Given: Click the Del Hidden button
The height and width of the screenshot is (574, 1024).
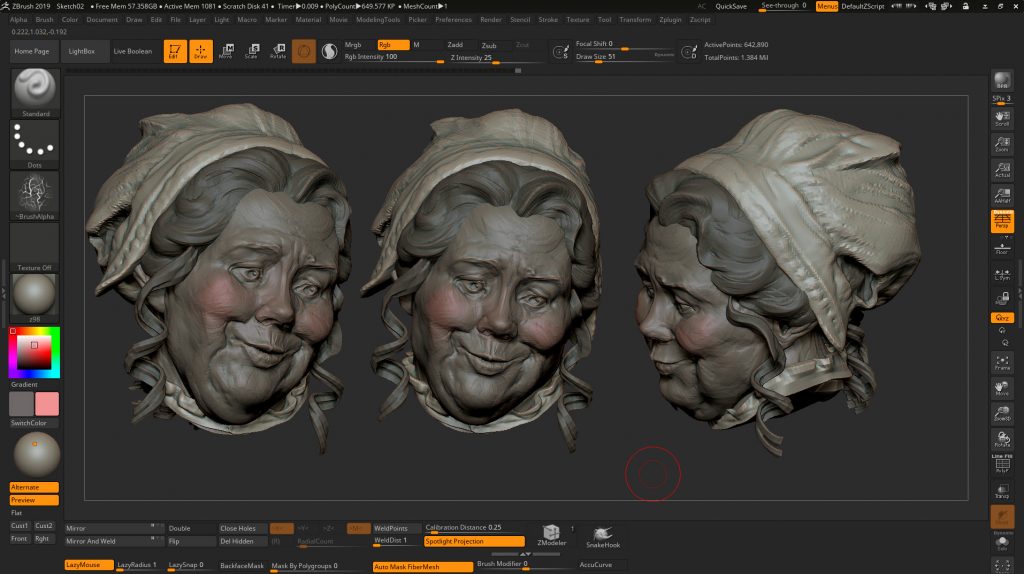Looking at the screenshot, I should [x=242, y=541].
